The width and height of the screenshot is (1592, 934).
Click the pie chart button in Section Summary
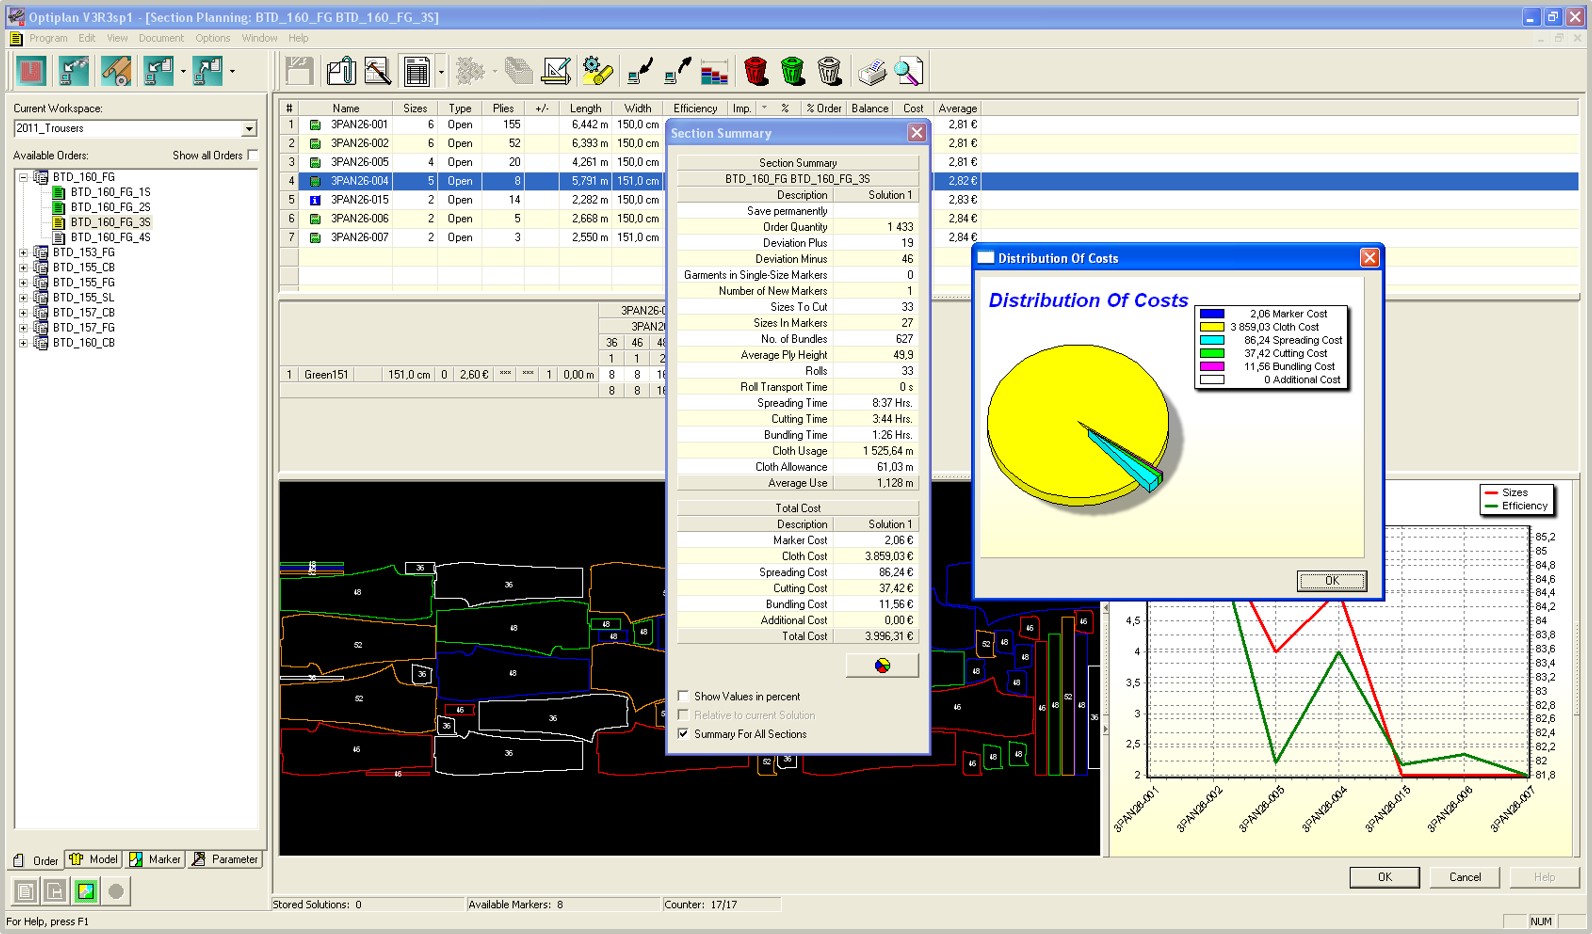pyautogui.click(x=882, y=665)
